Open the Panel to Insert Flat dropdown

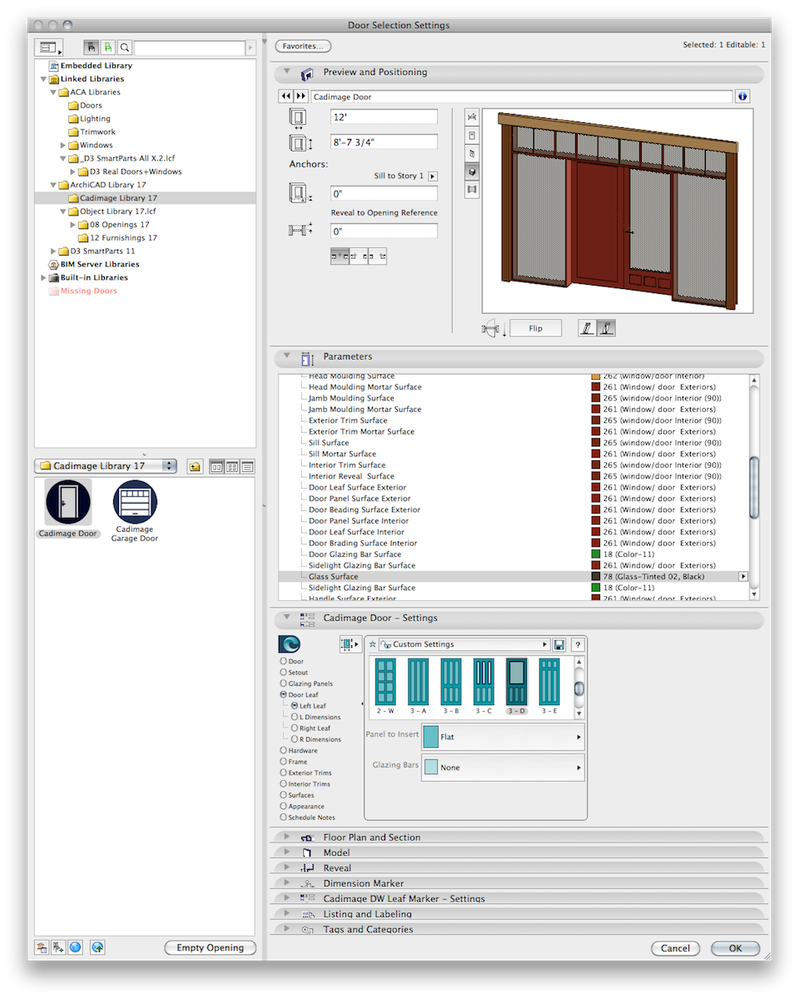pyautogui.click(x=503, y=737)
